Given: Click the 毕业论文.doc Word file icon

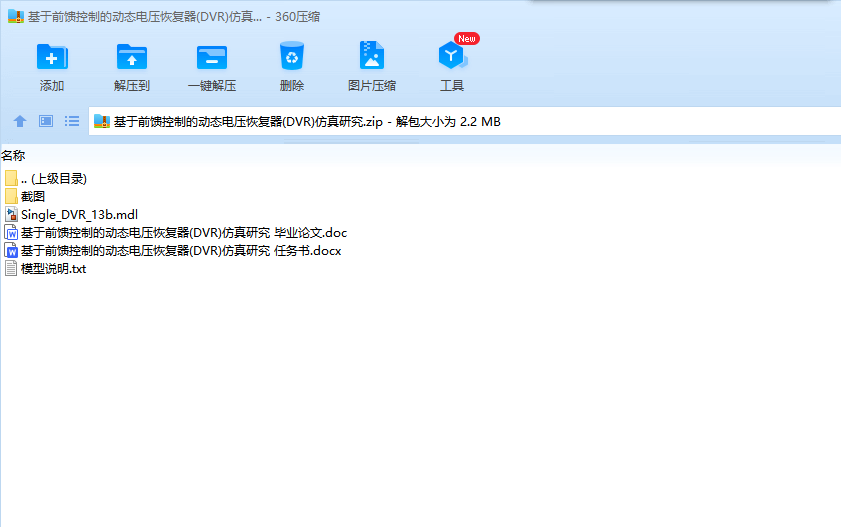Looking at the screenshot, I should click(11, 233).
